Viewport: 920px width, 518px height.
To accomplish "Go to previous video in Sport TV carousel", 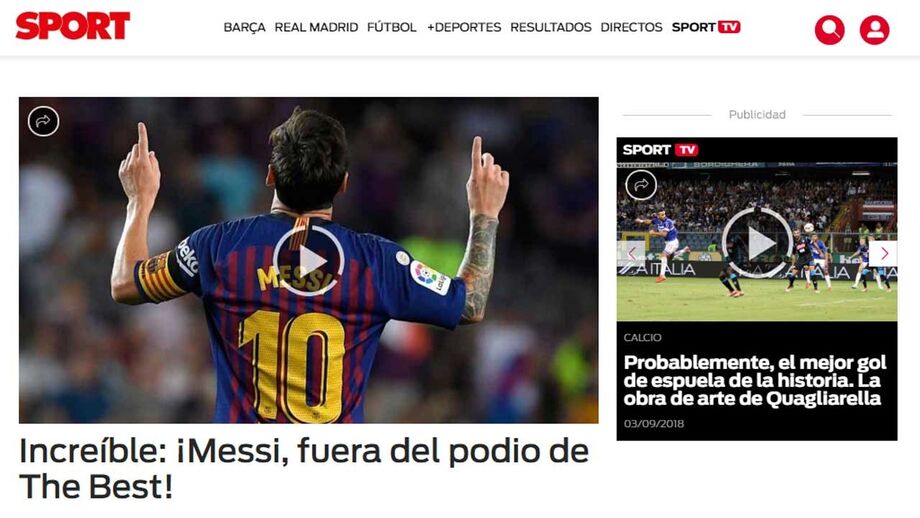I will (x=631, y=253).
